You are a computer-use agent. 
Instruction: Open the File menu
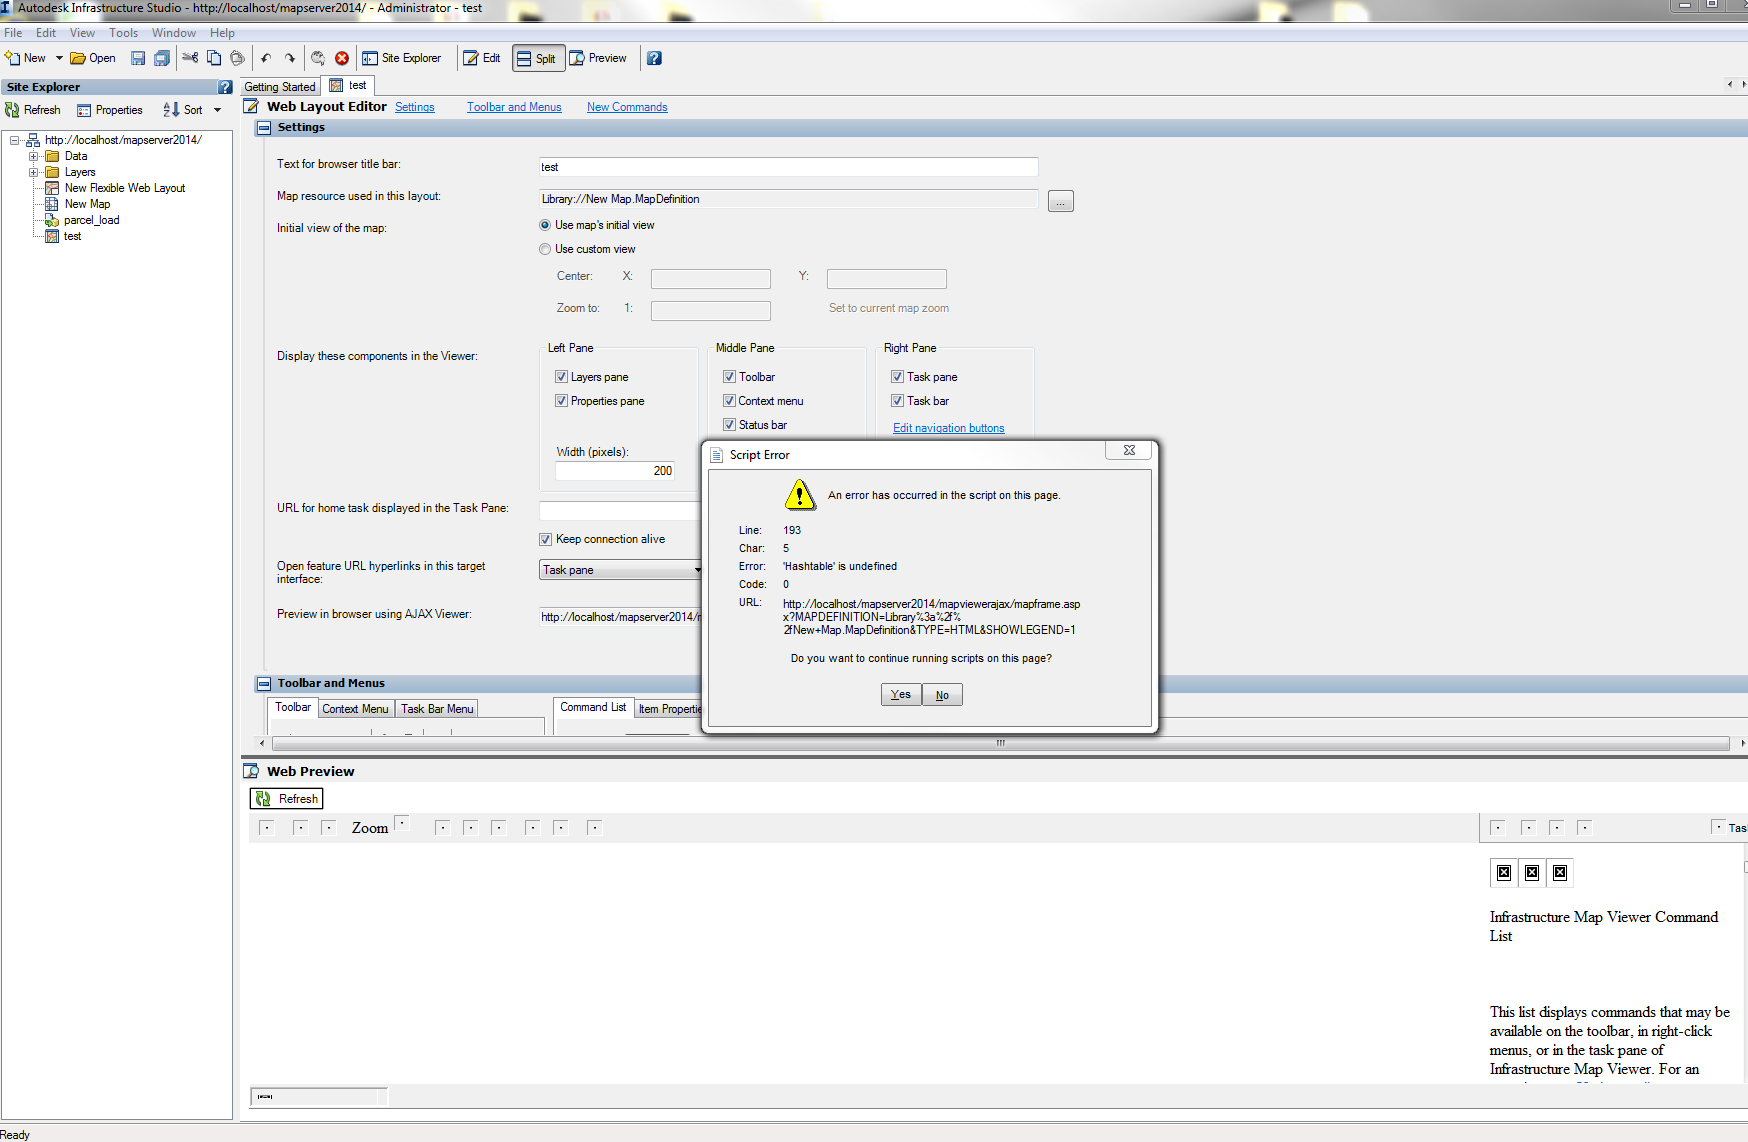tap(13, 33)
